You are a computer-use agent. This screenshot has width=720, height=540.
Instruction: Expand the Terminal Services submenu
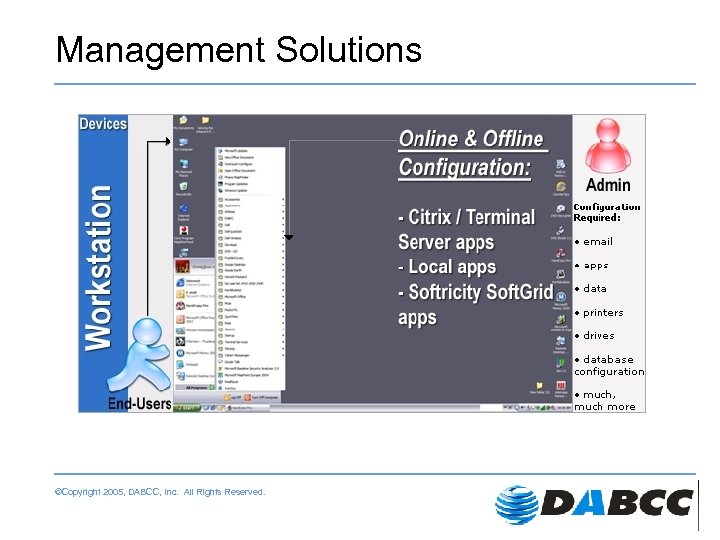tap(251, 342)
